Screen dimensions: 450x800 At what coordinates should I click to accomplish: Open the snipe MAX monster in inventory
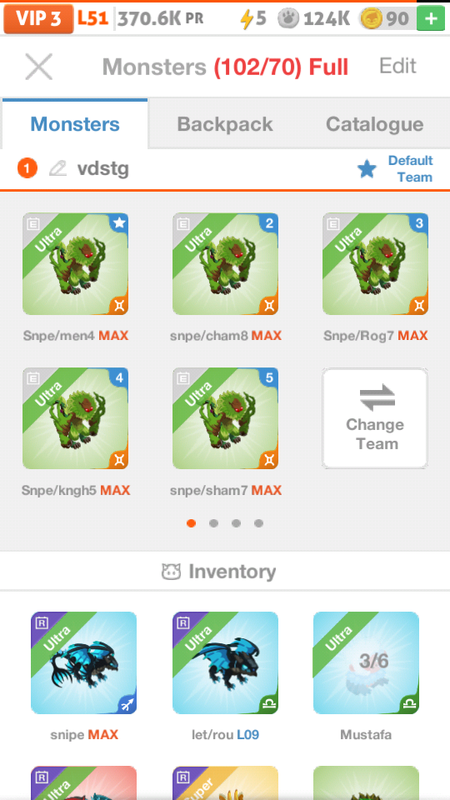(84, 663)
